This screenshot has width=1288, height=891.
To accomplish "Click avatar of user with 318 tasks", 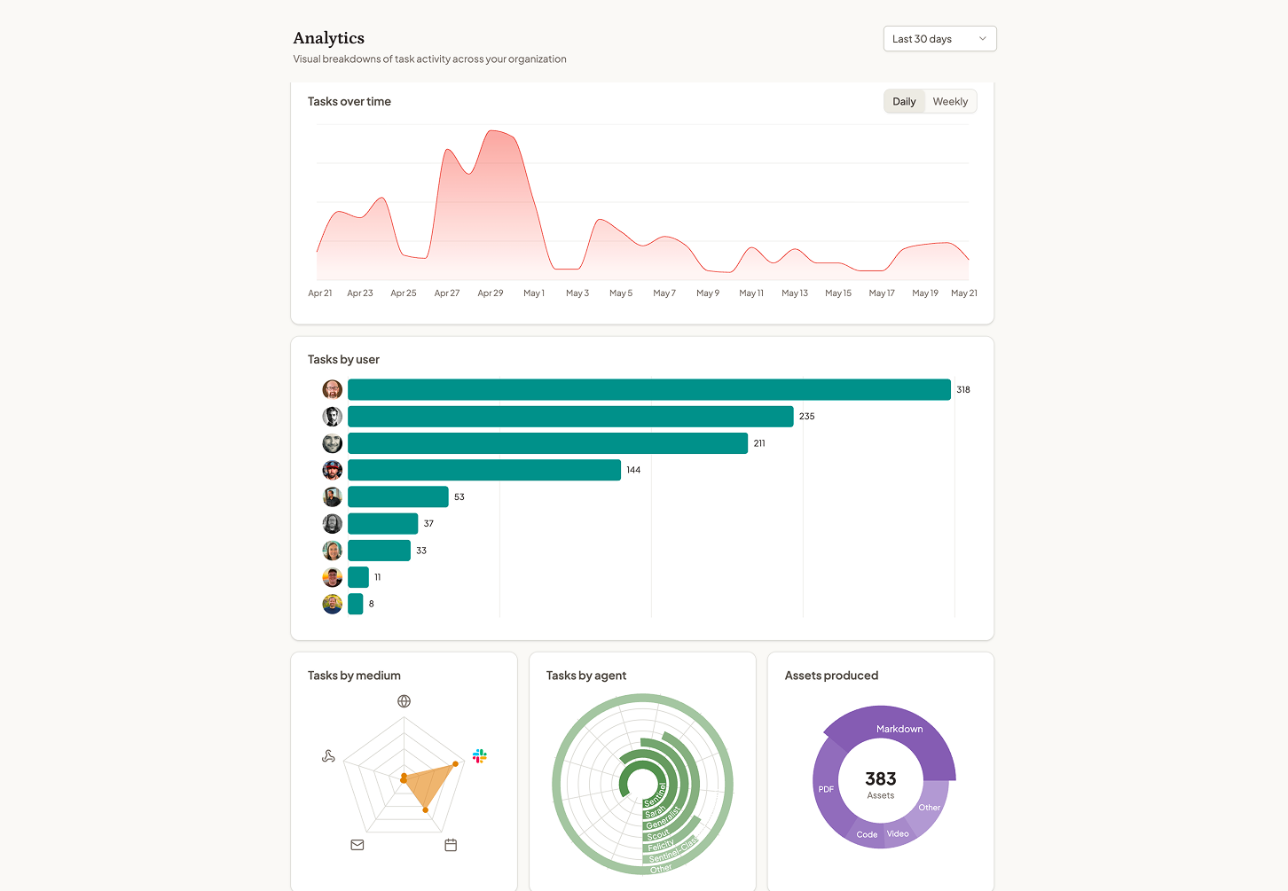I will point(332,390).
